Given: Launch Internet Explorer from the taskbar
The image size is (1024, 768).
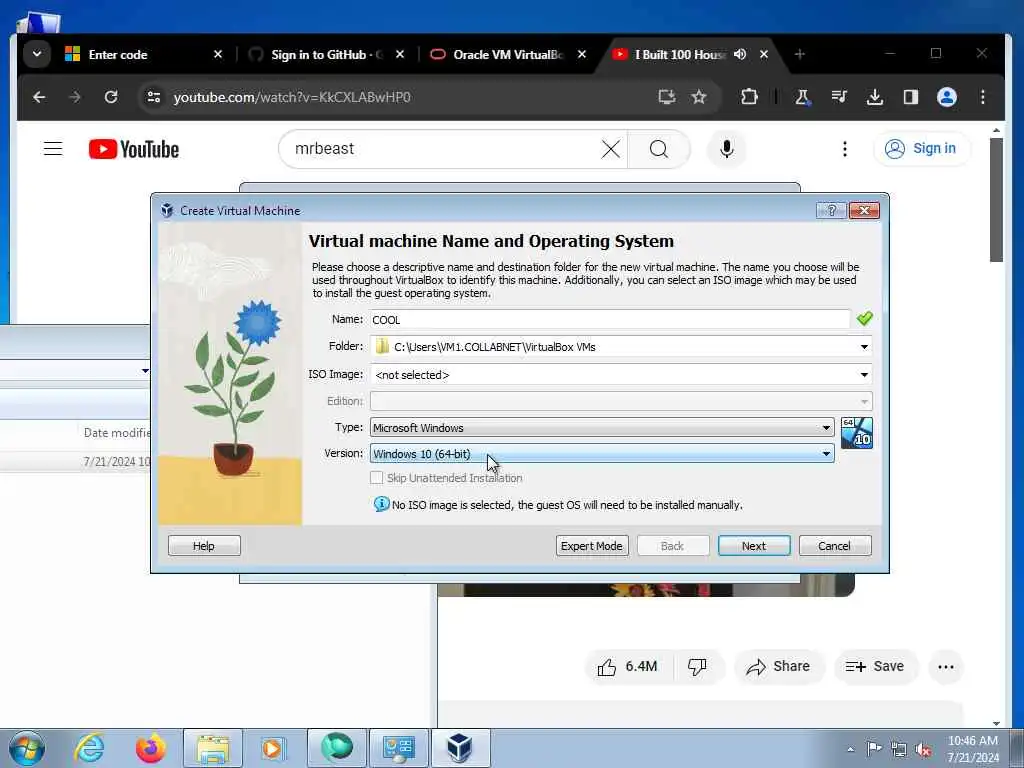Looking at the screenshot, I should (88, 748).
